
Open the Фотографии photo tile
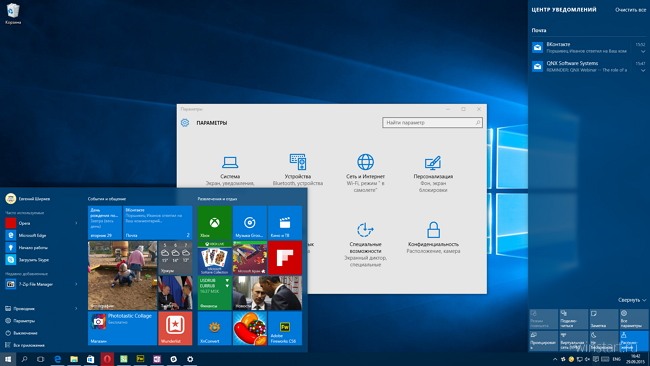click(122, 276)
